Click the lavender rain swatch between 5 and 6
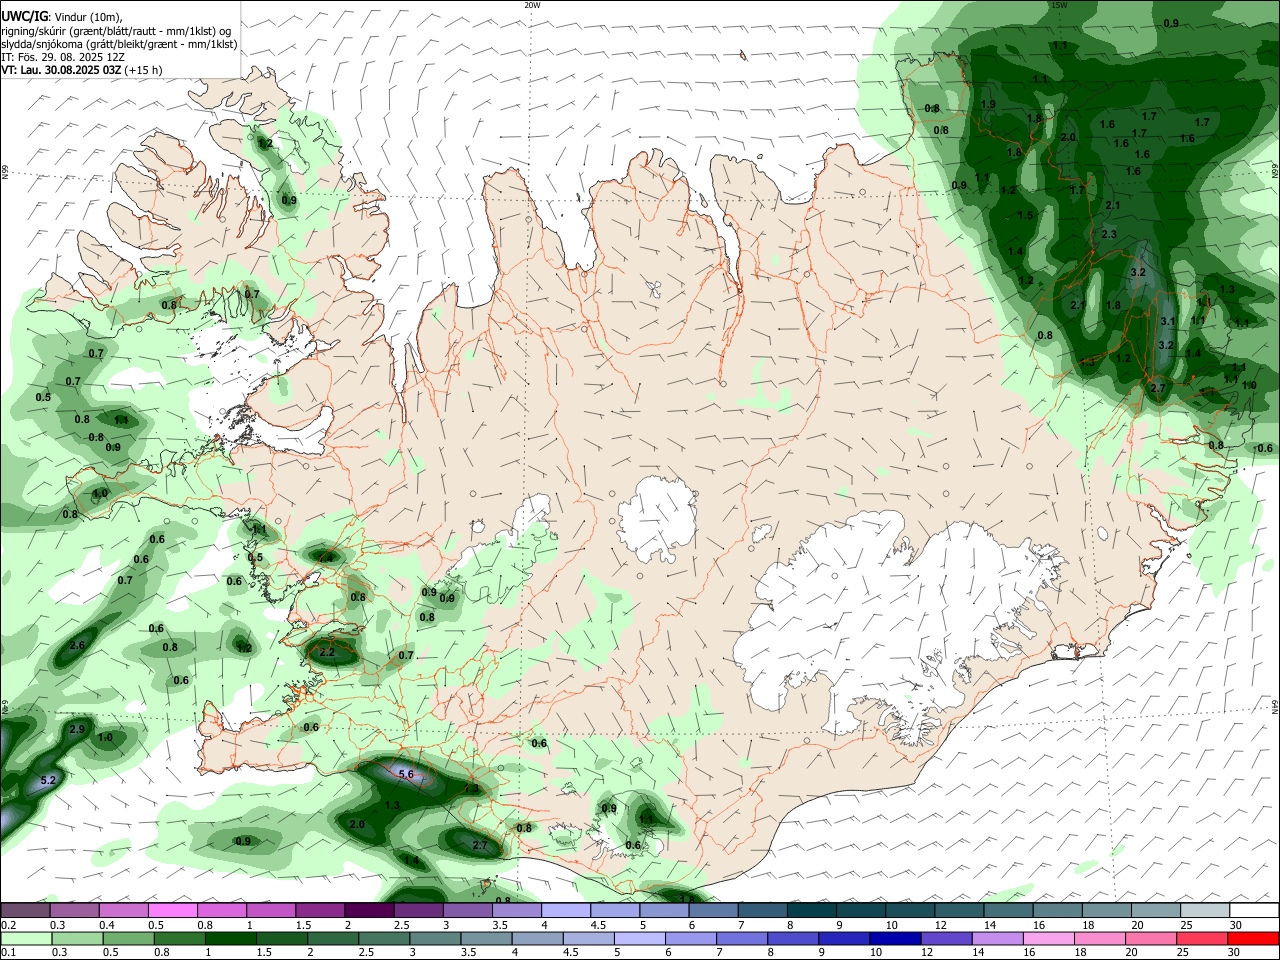 tap(639, 938)
